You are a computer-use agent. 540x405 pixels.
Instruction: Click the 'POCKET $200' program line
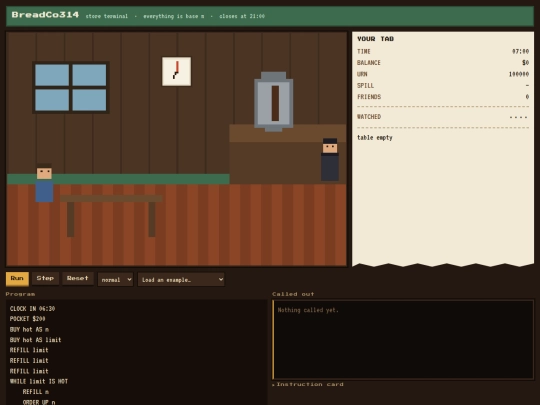point(27,319)
